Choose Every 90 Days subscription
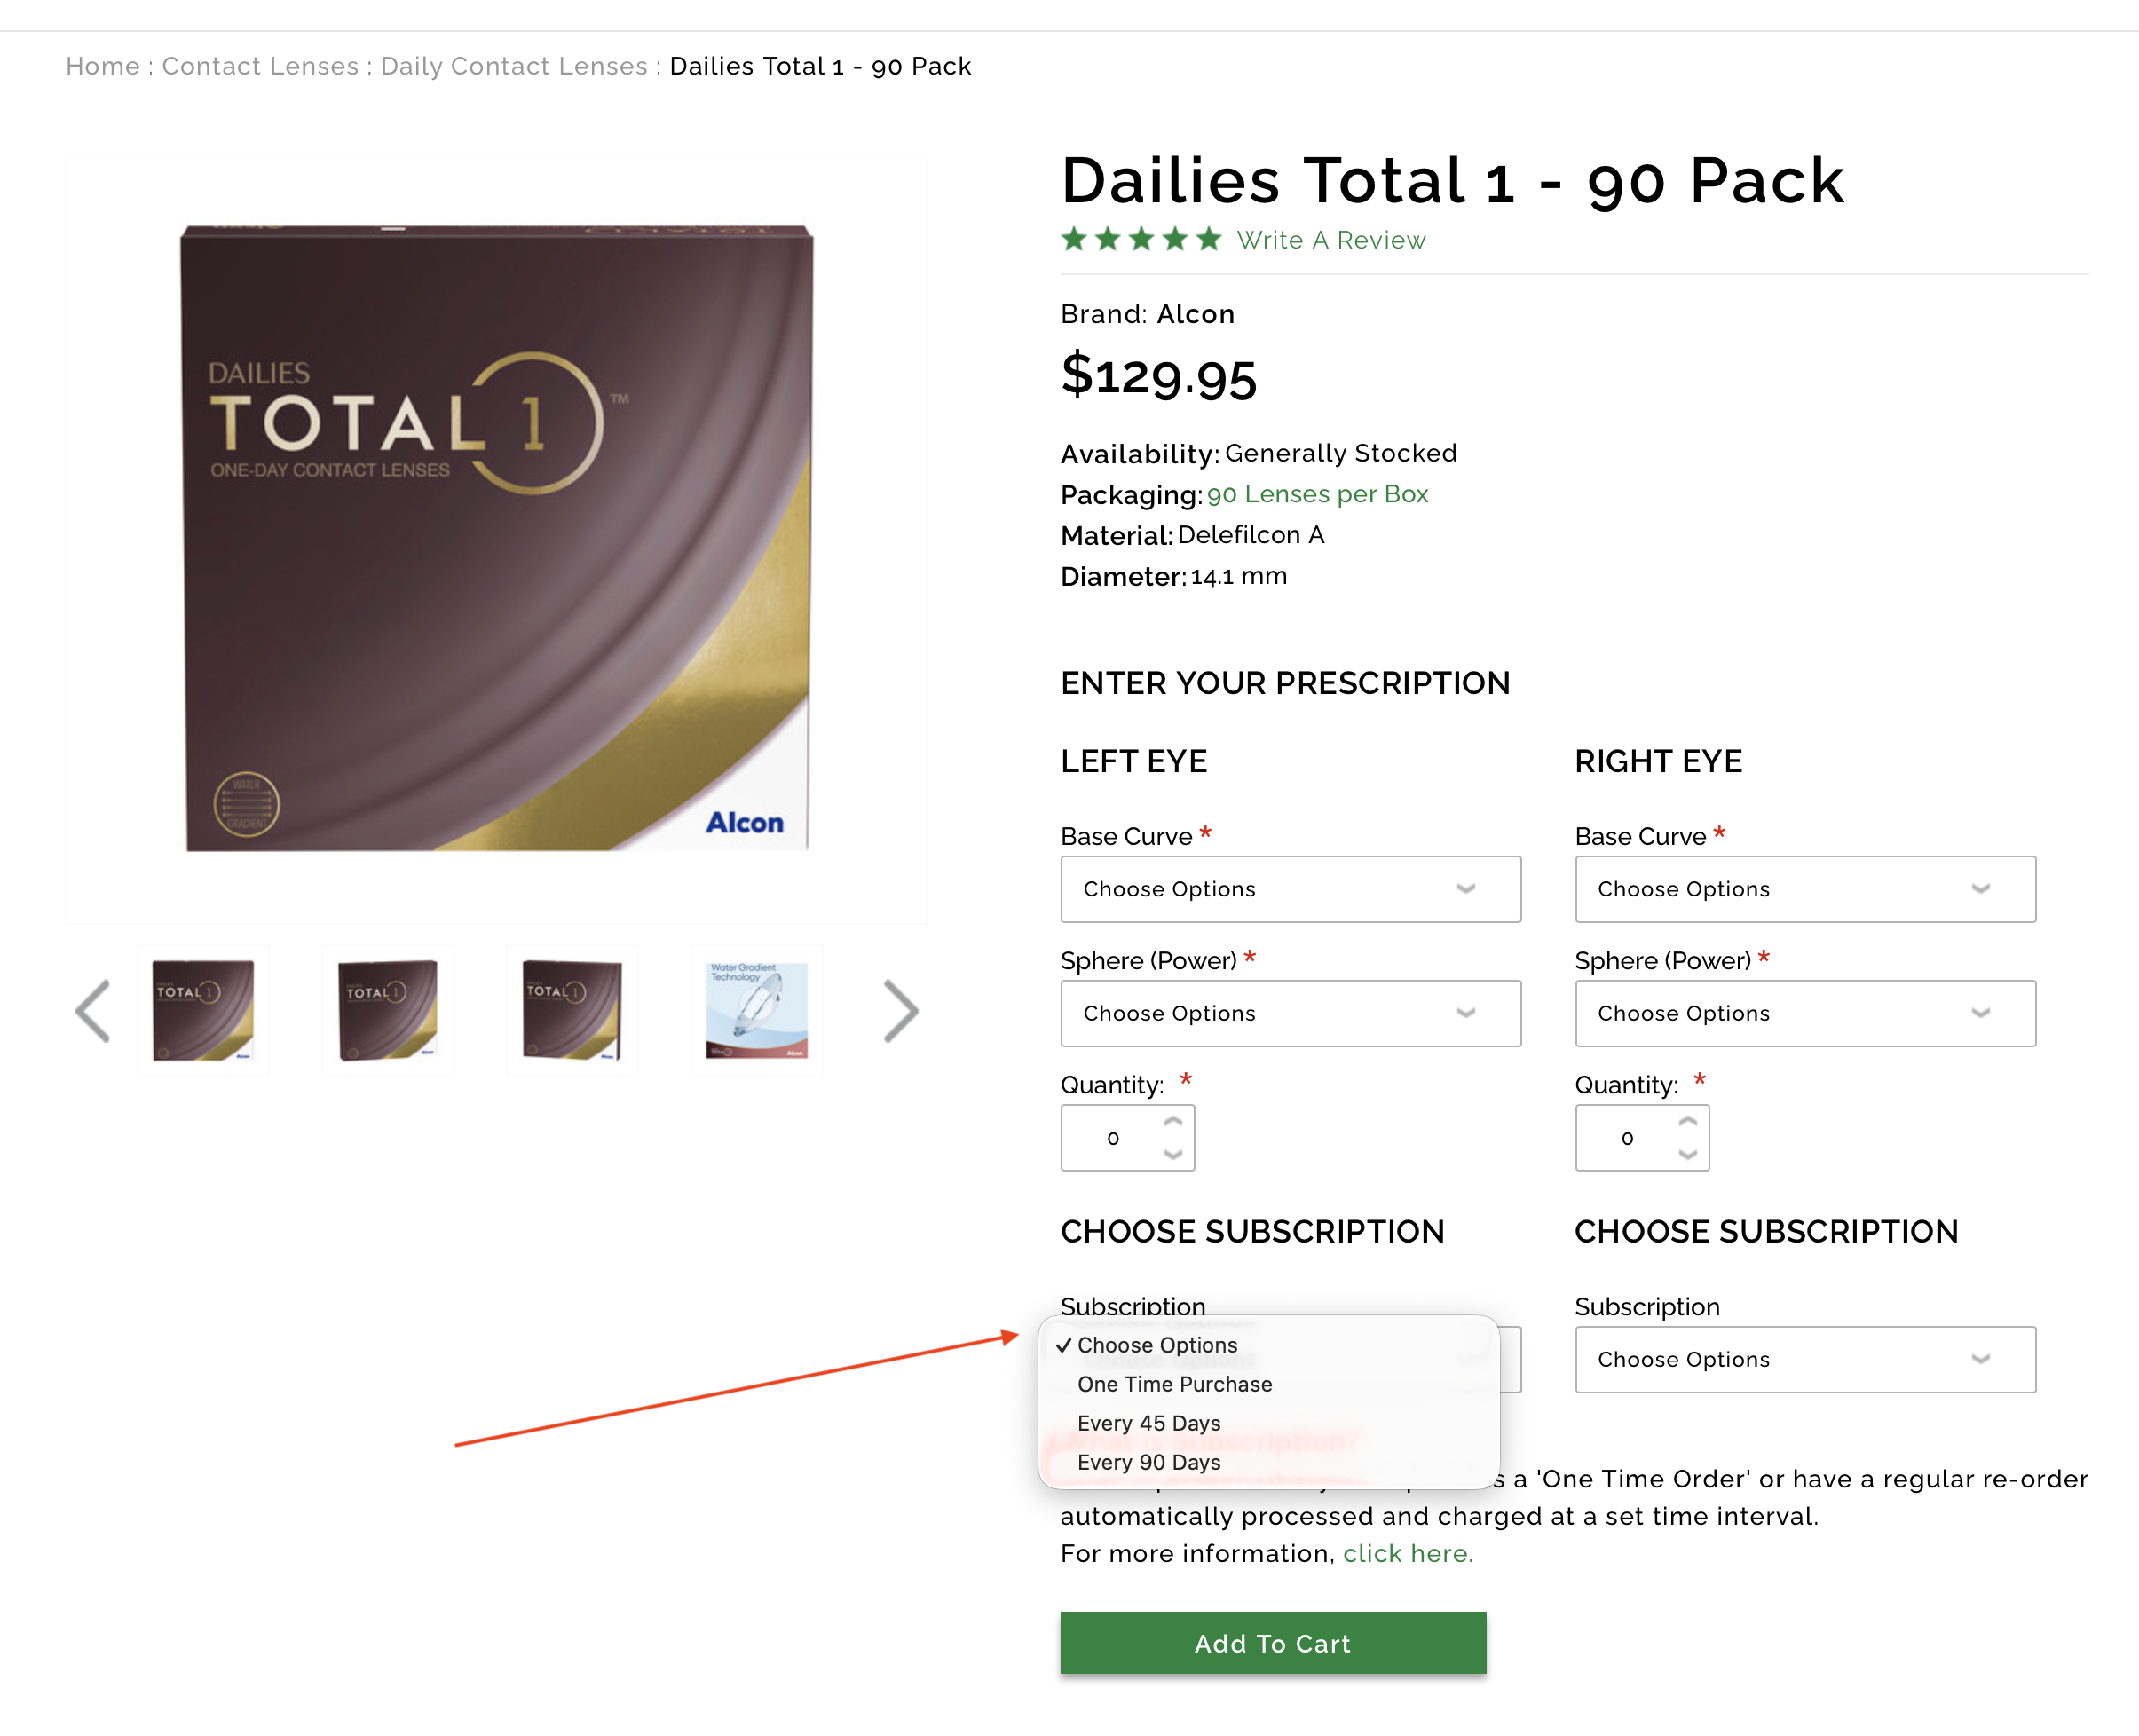Viewport: 2139px width, 1736px height. click(x=1148, y=1462)
